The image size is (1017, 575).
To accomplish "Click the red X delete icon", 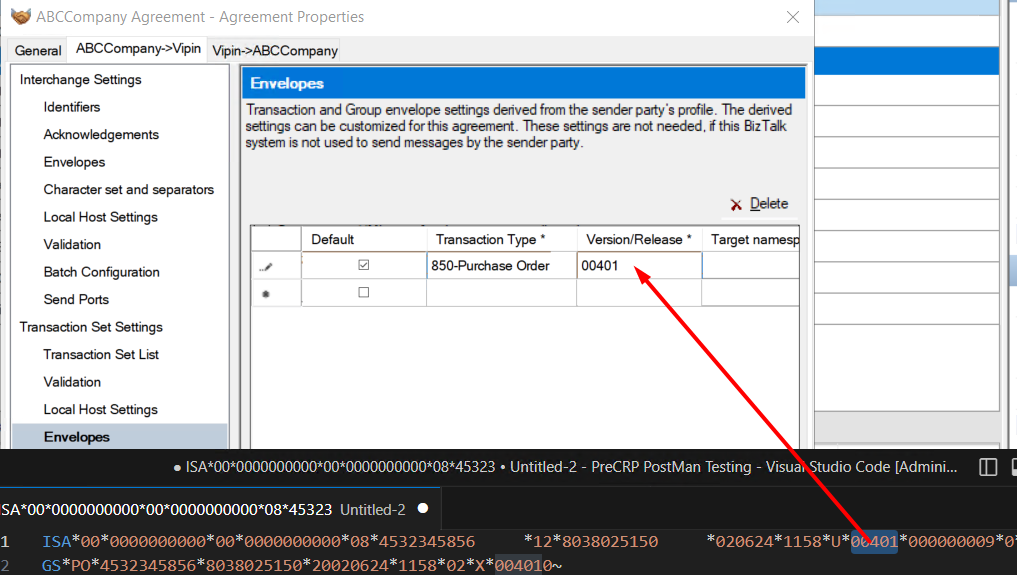I will (x=736, y=205).
